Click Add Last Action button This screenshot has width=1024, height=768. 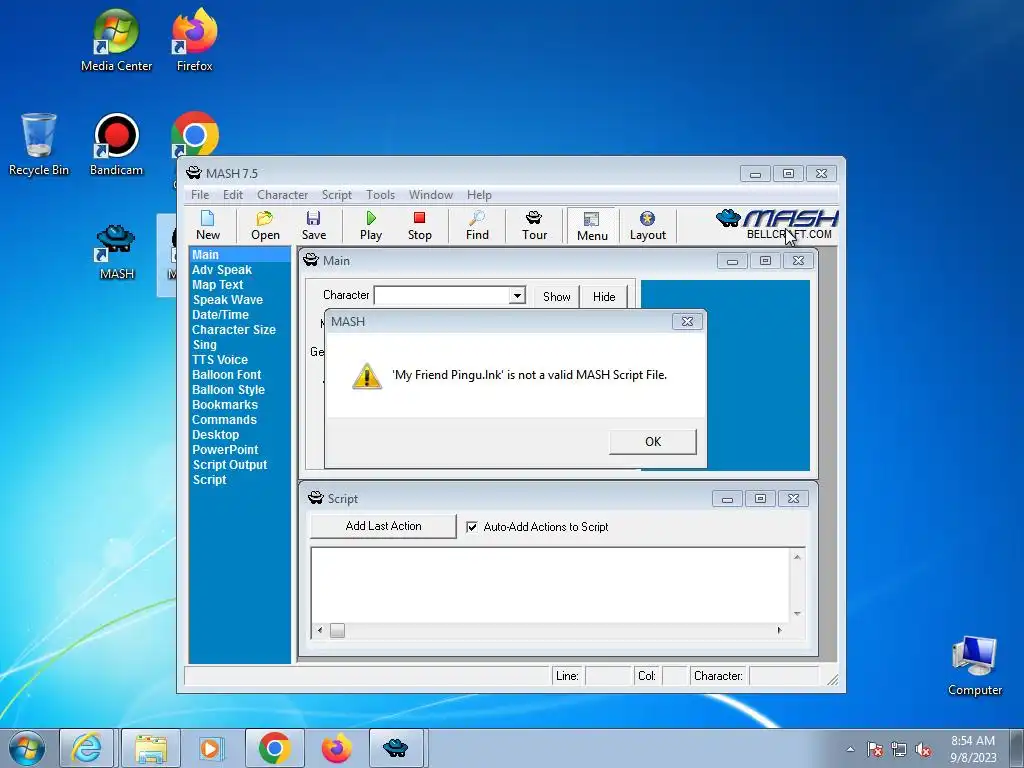[x=383, y=526]
